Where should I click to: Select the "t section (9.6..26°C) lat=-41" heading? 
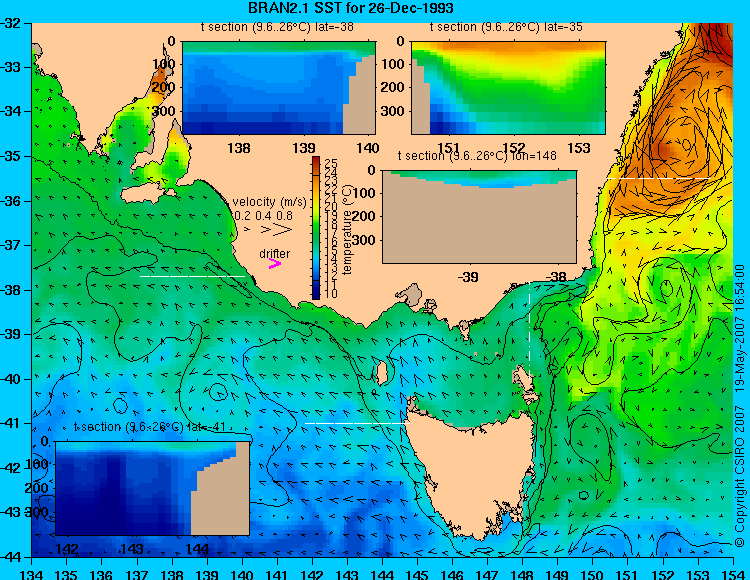click(x=150, y=427)
